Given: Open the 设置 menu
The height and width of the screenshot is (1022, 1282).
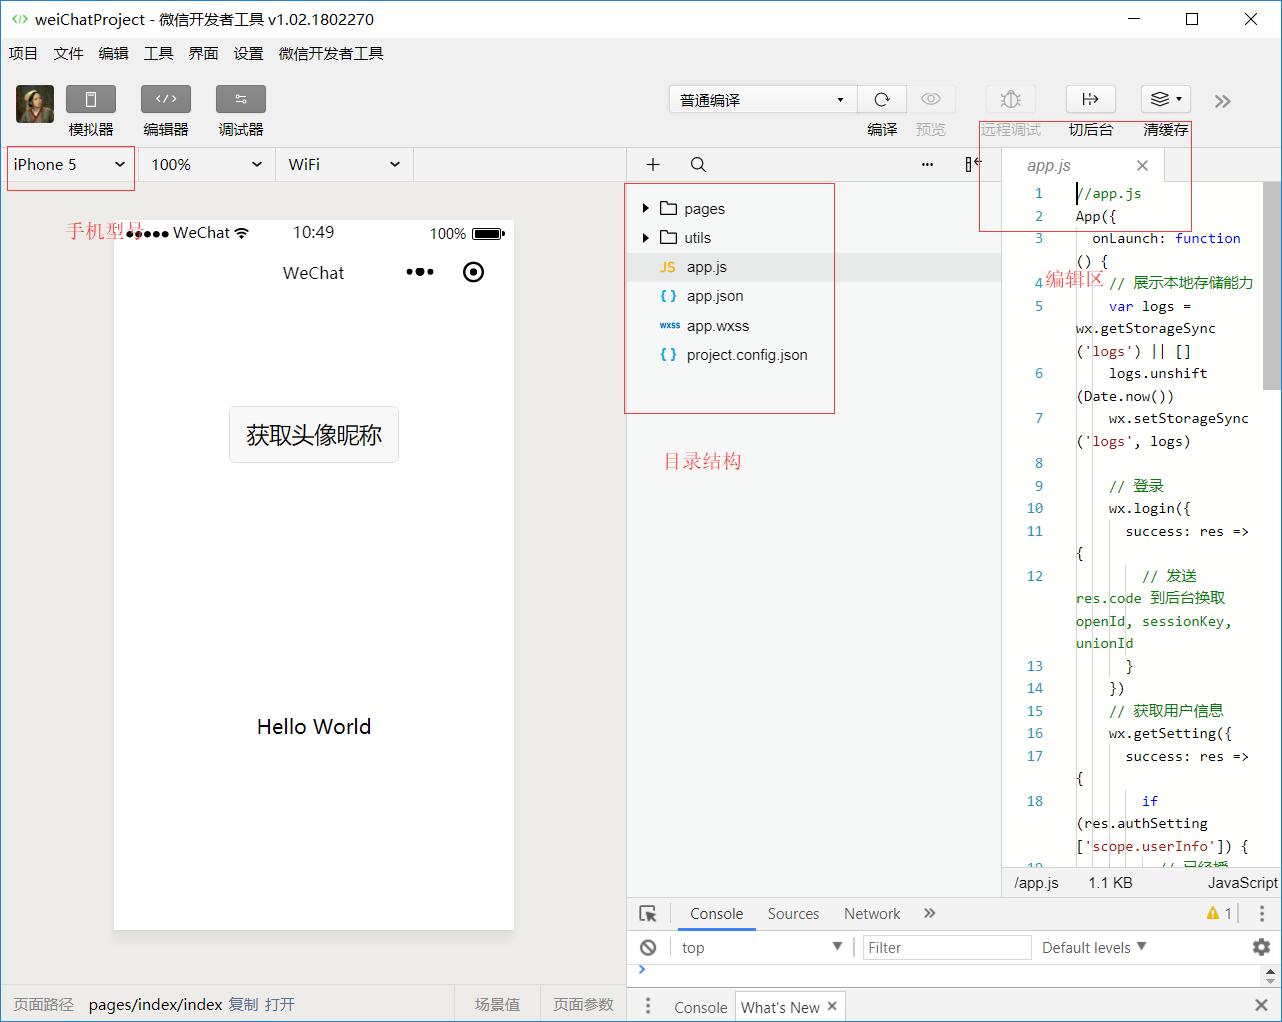Looking at the screenshot, I should (248, 53).
